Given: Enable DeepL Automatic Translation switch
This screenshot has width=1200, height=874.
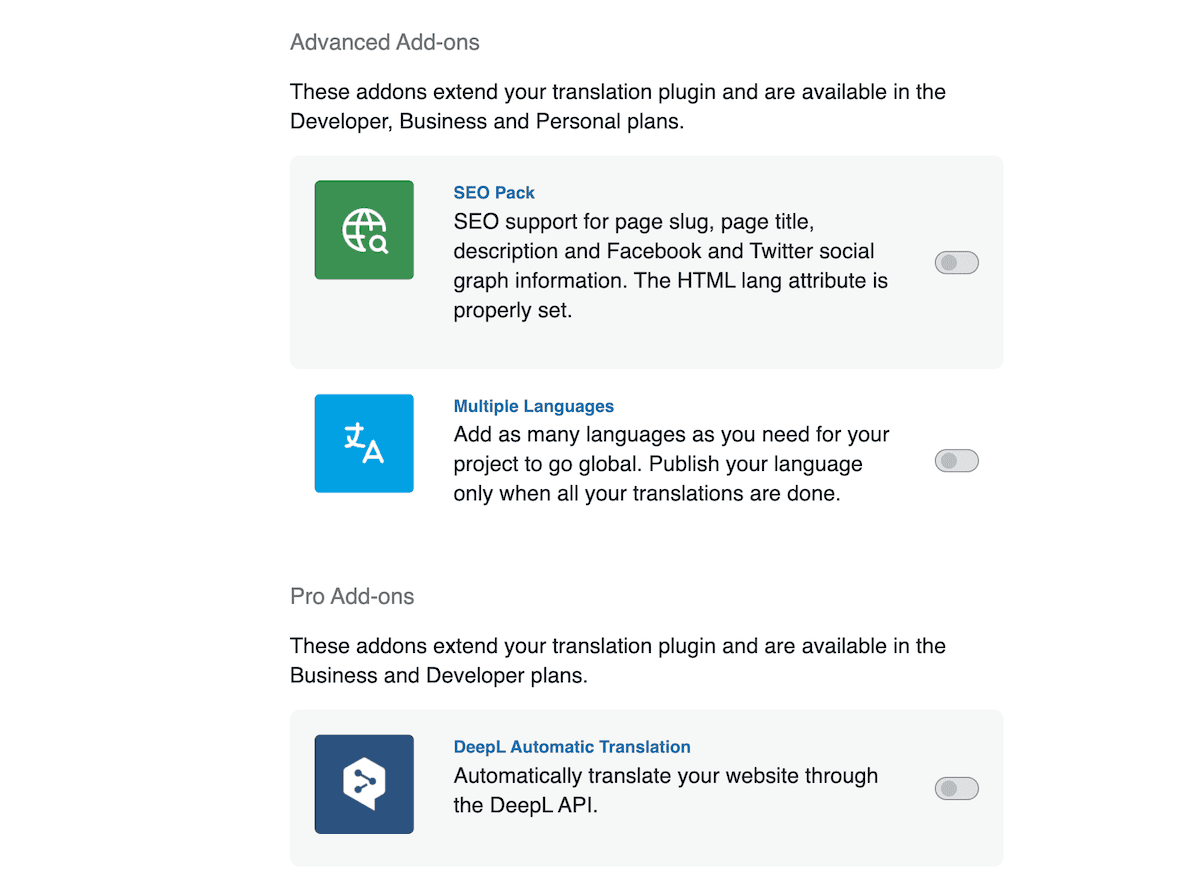Looking at the screenshot, I should click(x=955, y=788).
